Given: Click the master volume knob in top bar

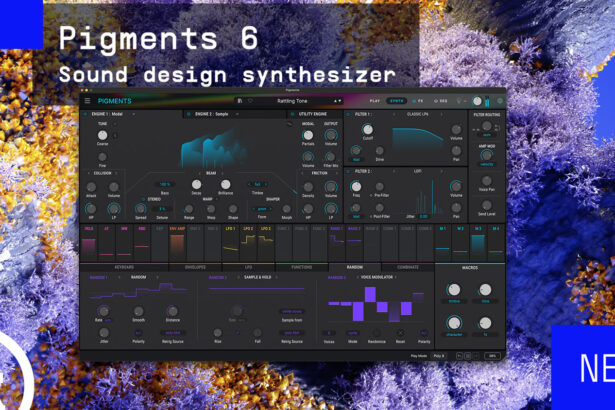Looking at the screenshot, I should (x=477, y=101).
